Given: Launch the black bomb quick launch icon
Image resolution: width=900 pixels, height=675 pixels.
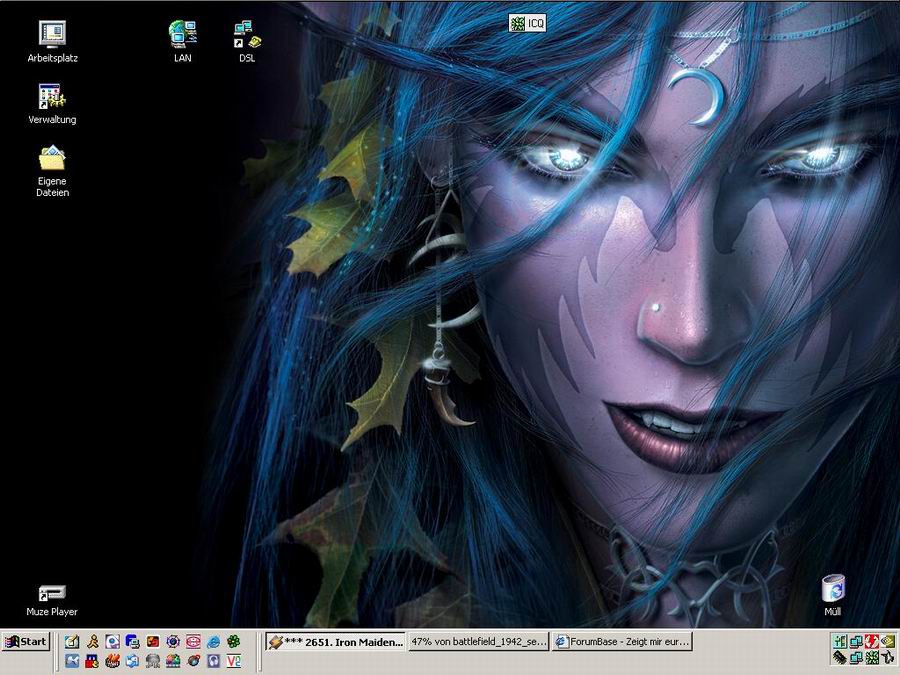Looking at the screenshot, I should tap(194, 661).
